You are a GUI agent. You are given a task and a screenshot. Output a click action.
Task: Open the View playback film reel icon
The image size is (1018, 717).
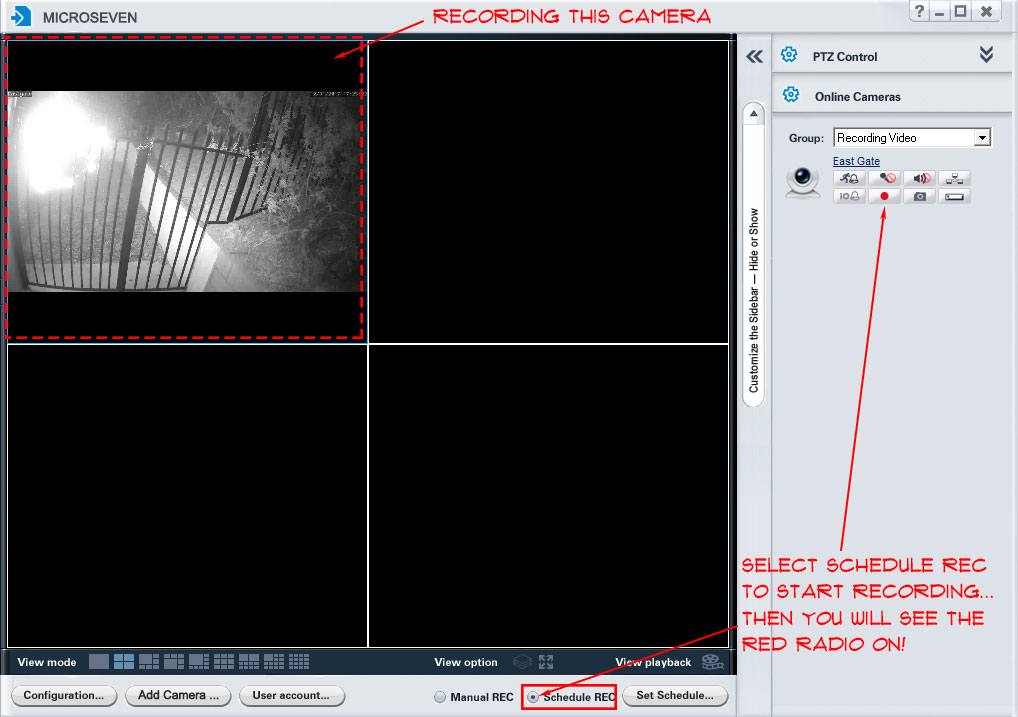point(711,662)
